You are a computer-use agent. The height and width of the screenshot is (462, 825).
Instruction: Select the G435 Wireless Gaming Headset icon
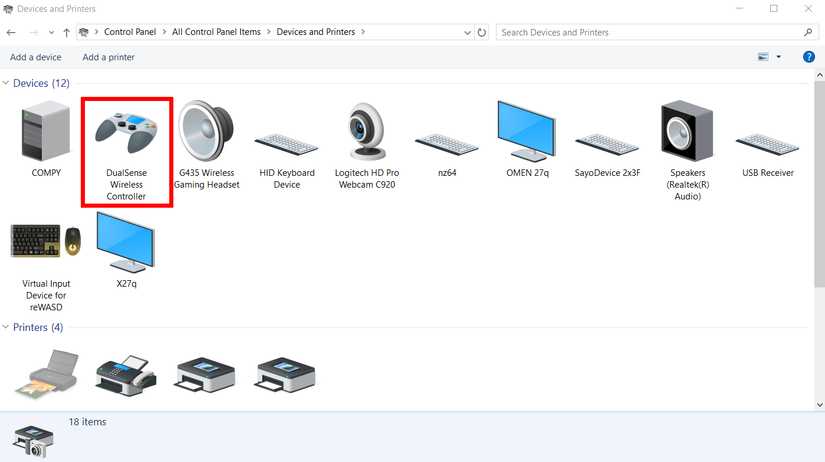coord(206,135)
